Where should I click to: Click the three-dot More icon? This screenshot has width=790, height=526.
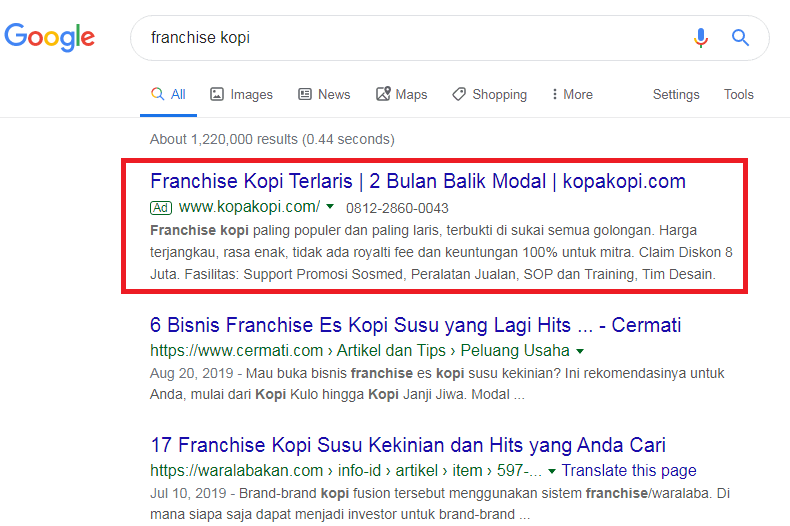(x=554, y=94)
